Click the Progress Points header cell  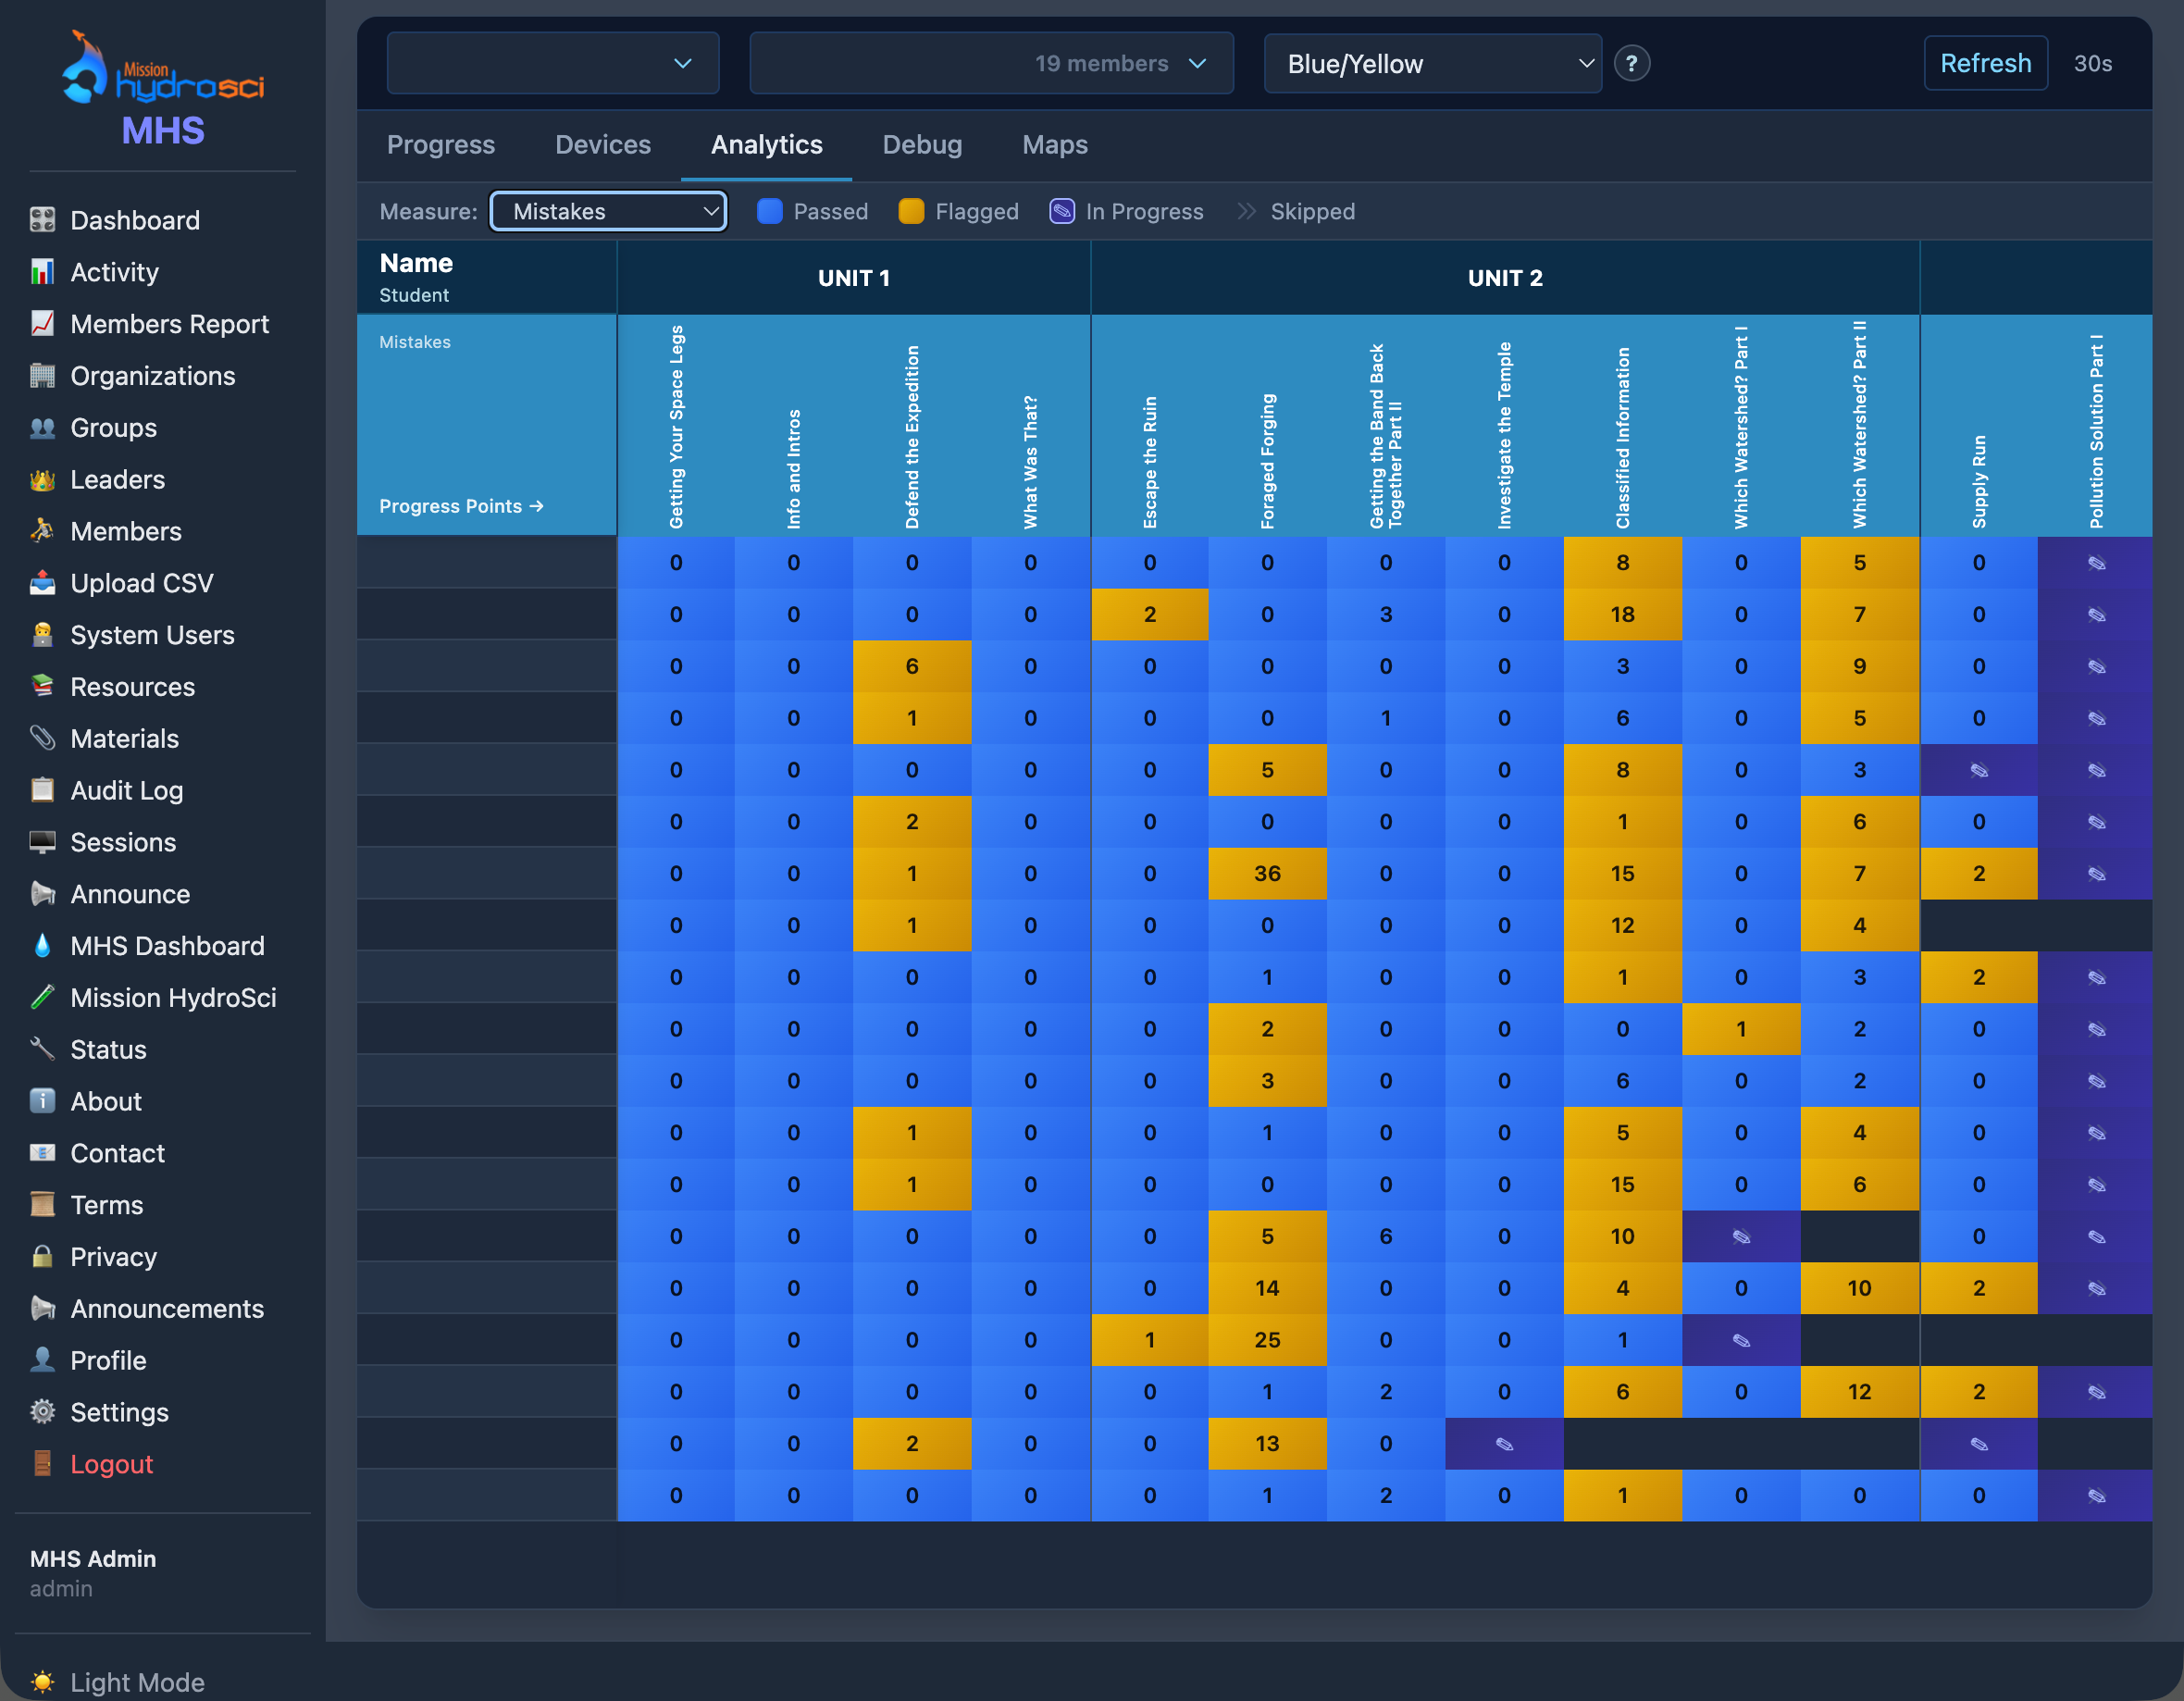[x=461, y=506]
